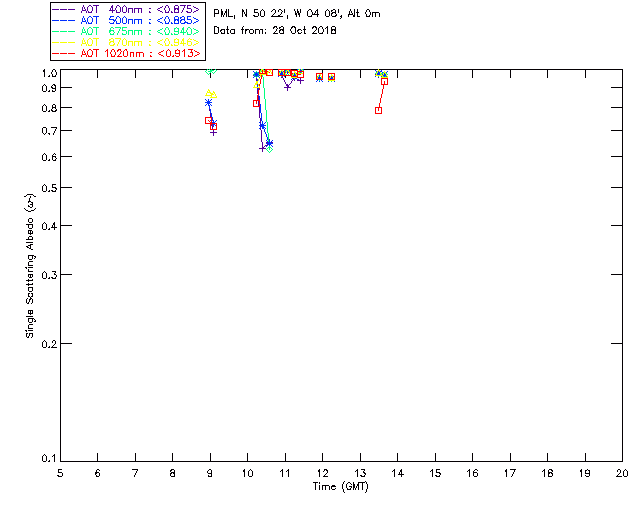The width and height of the screenshot is (640, 512).
Task: Click the AOT 675nm green legend entry
Action: point(127,31)
